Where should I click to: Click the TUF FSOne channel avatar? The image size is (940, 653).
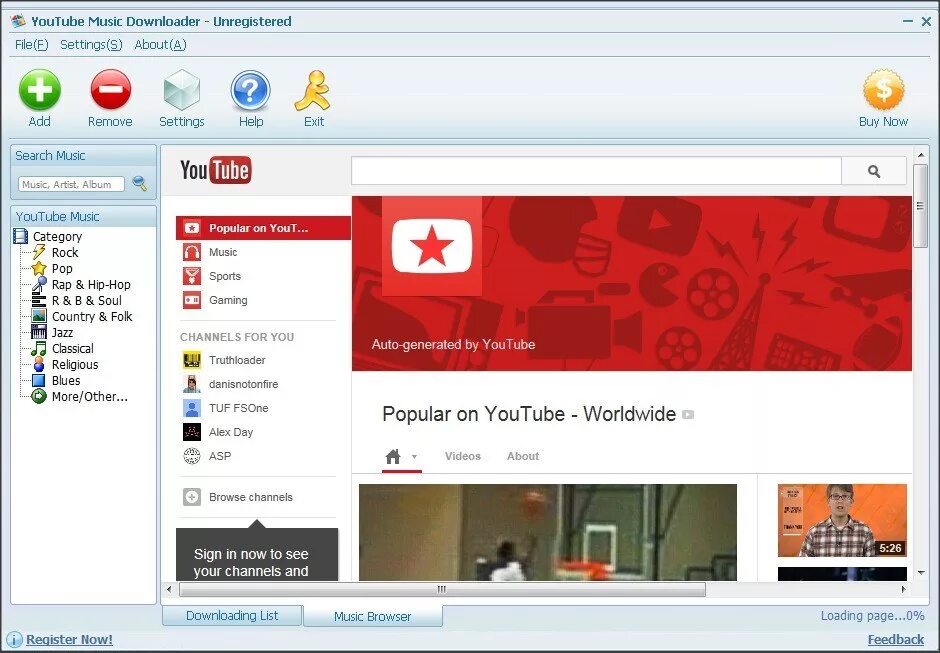pyautogui.click(x=192, y=408)
